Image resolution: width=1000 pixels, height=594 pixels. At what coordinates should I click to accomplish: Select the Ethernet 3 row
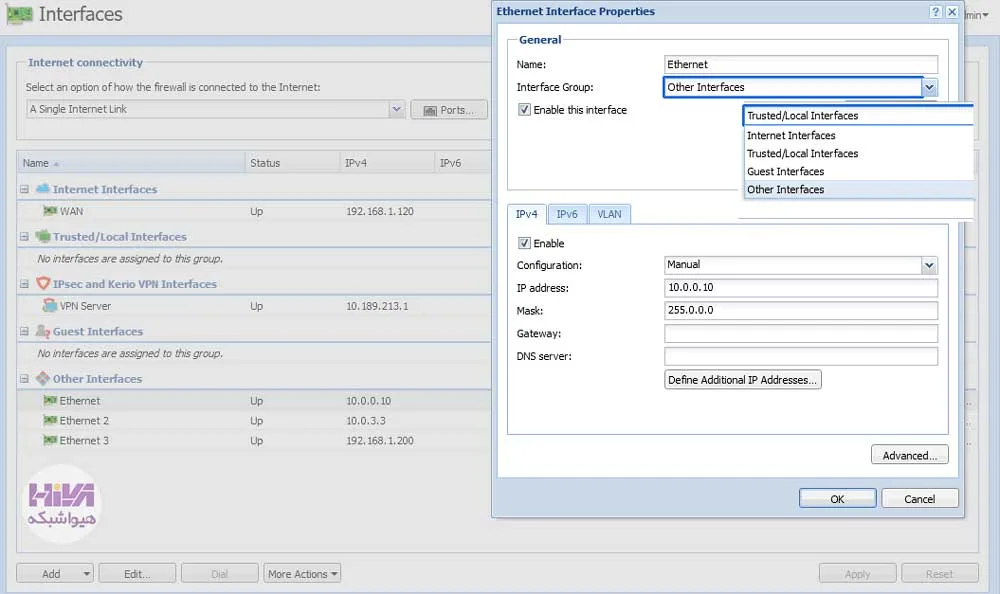pyautogui.click(x=254, y=440)
